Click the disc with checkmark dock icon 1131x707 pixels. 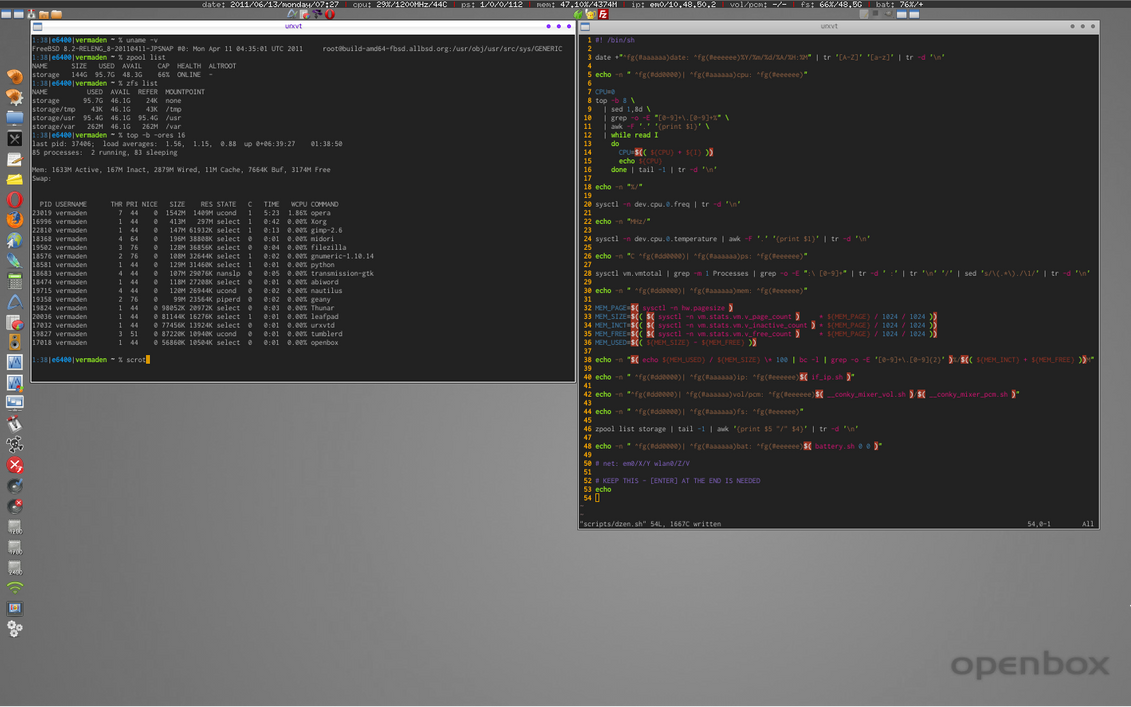pos(14,486)
